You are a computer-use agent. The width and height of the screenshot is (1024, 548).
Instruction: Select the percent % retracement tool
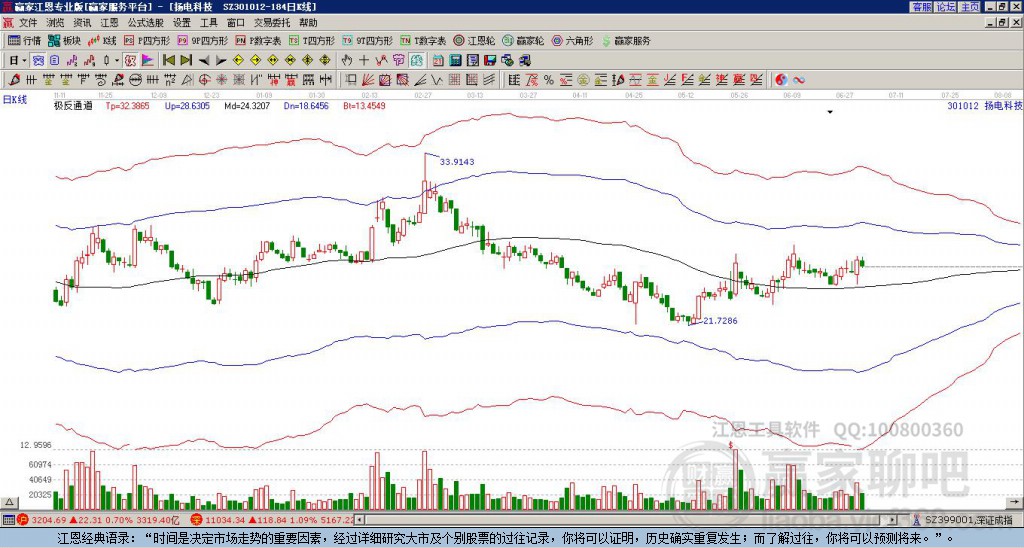pos(549,80)
